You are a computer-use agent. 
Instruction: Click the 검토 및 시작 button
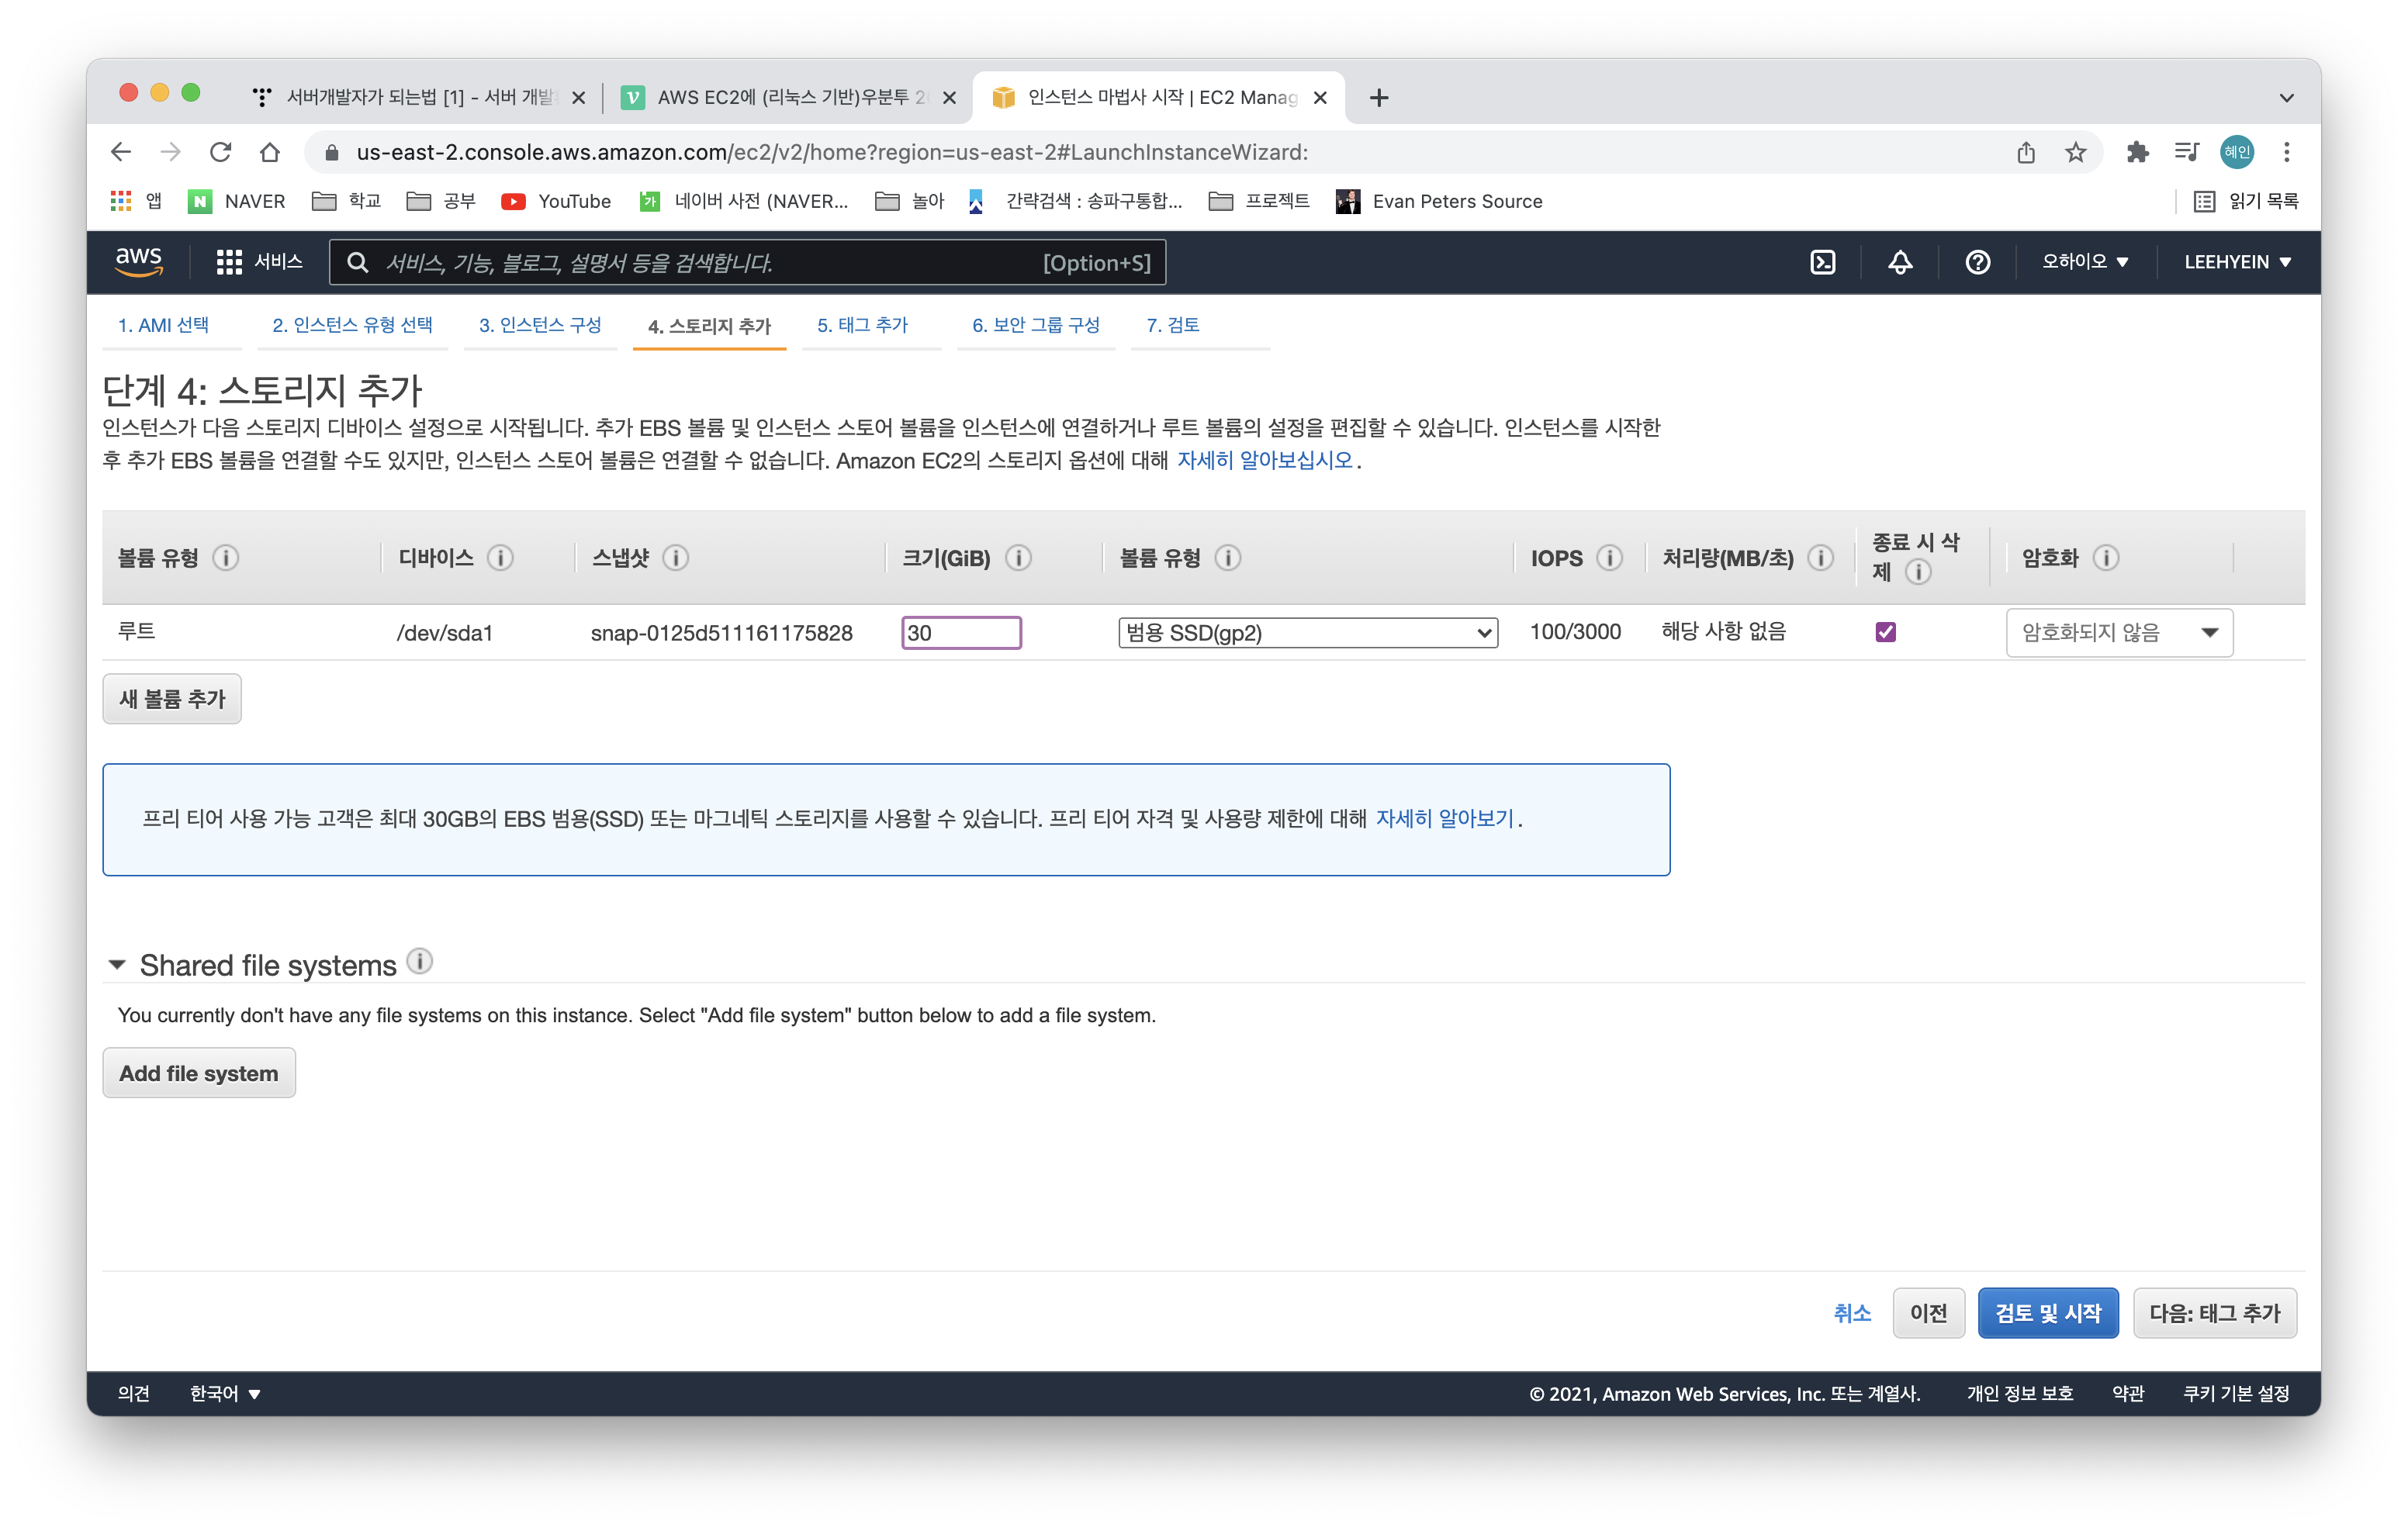(2047, 1313)
